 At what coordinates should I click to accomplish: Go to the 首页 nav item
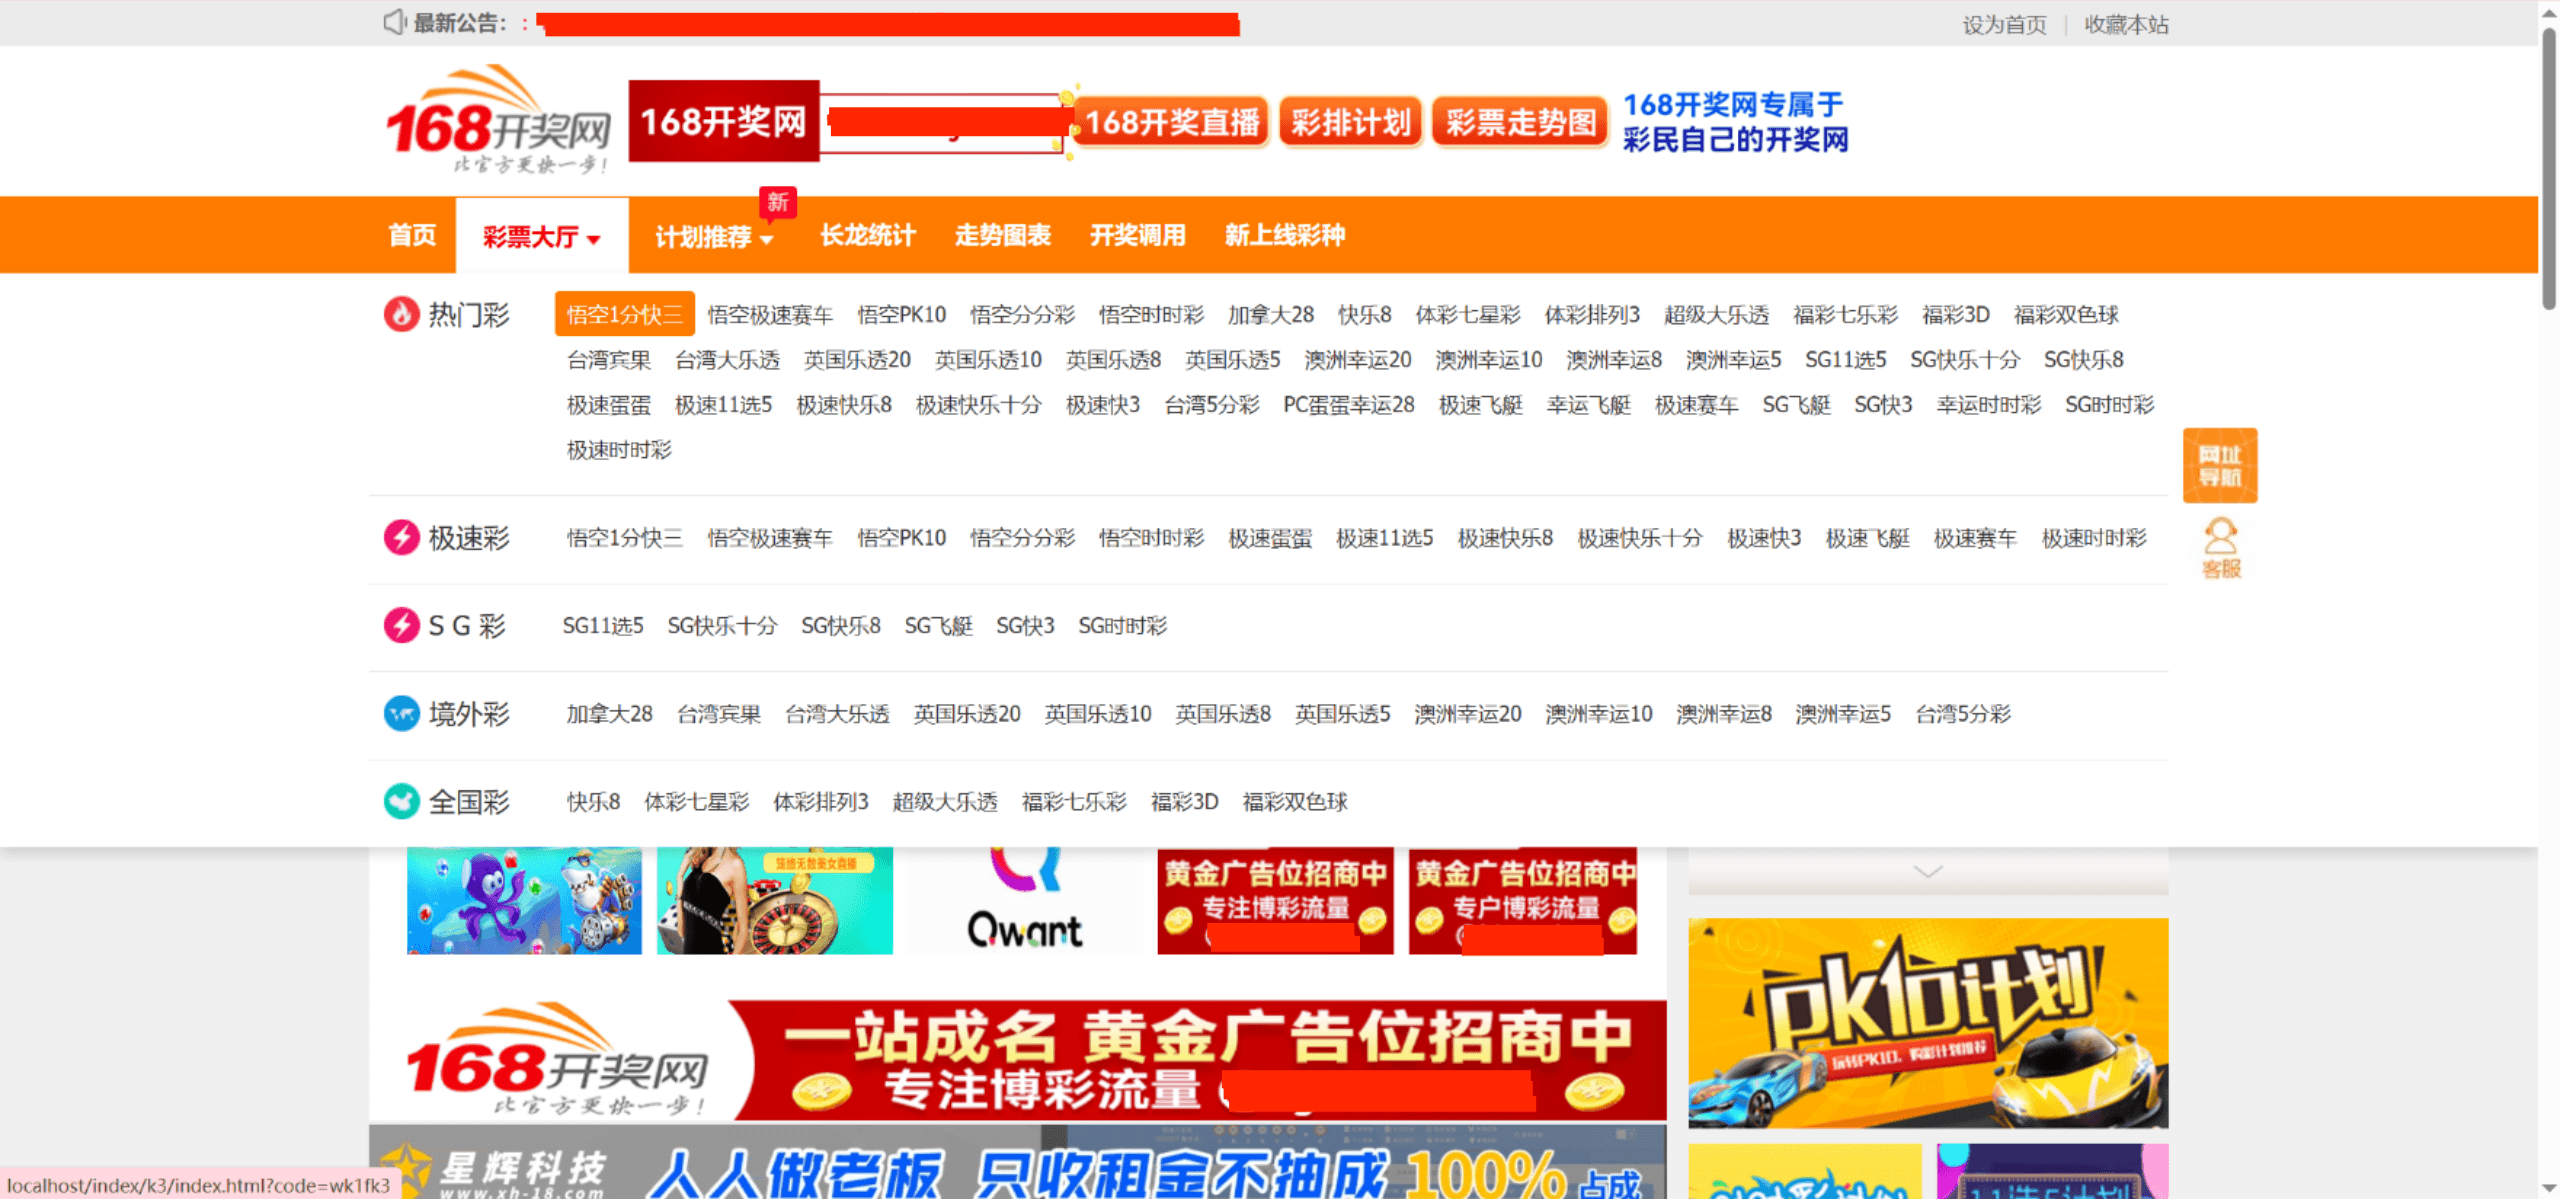pos(412,235)
